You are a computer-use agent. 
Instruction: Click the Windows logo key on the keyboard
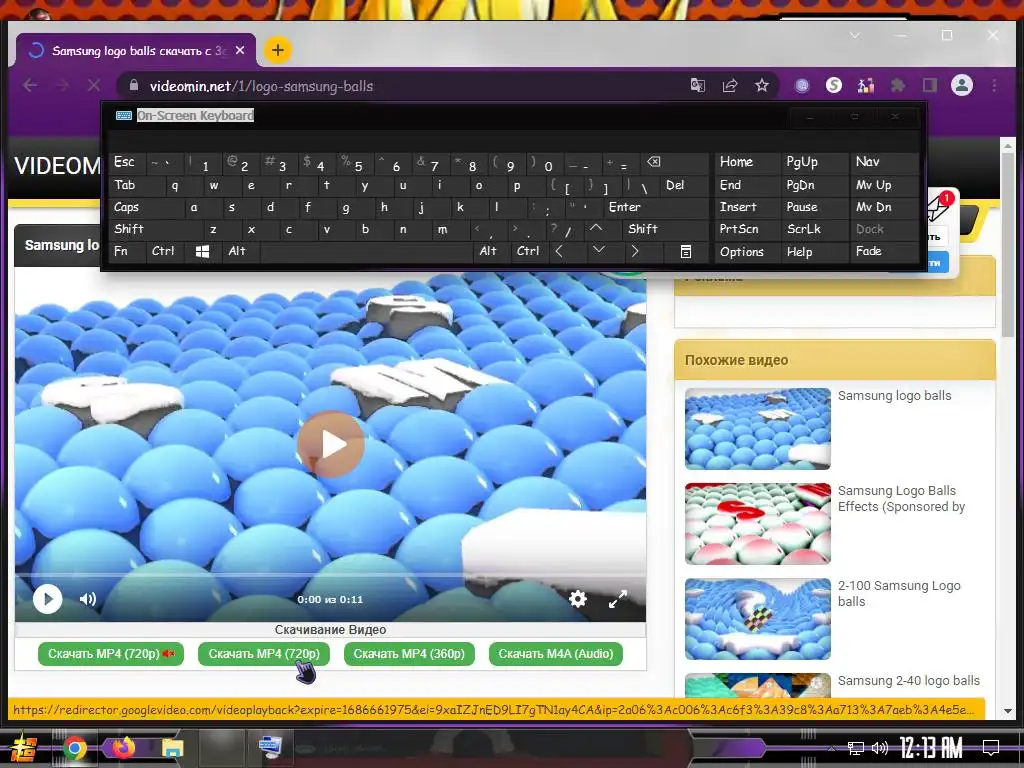[202, 251]
